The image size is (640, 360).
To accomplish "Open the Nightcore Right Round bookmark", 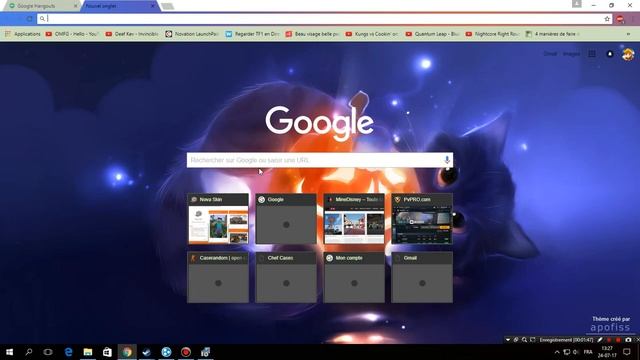I will pos(492,34).
